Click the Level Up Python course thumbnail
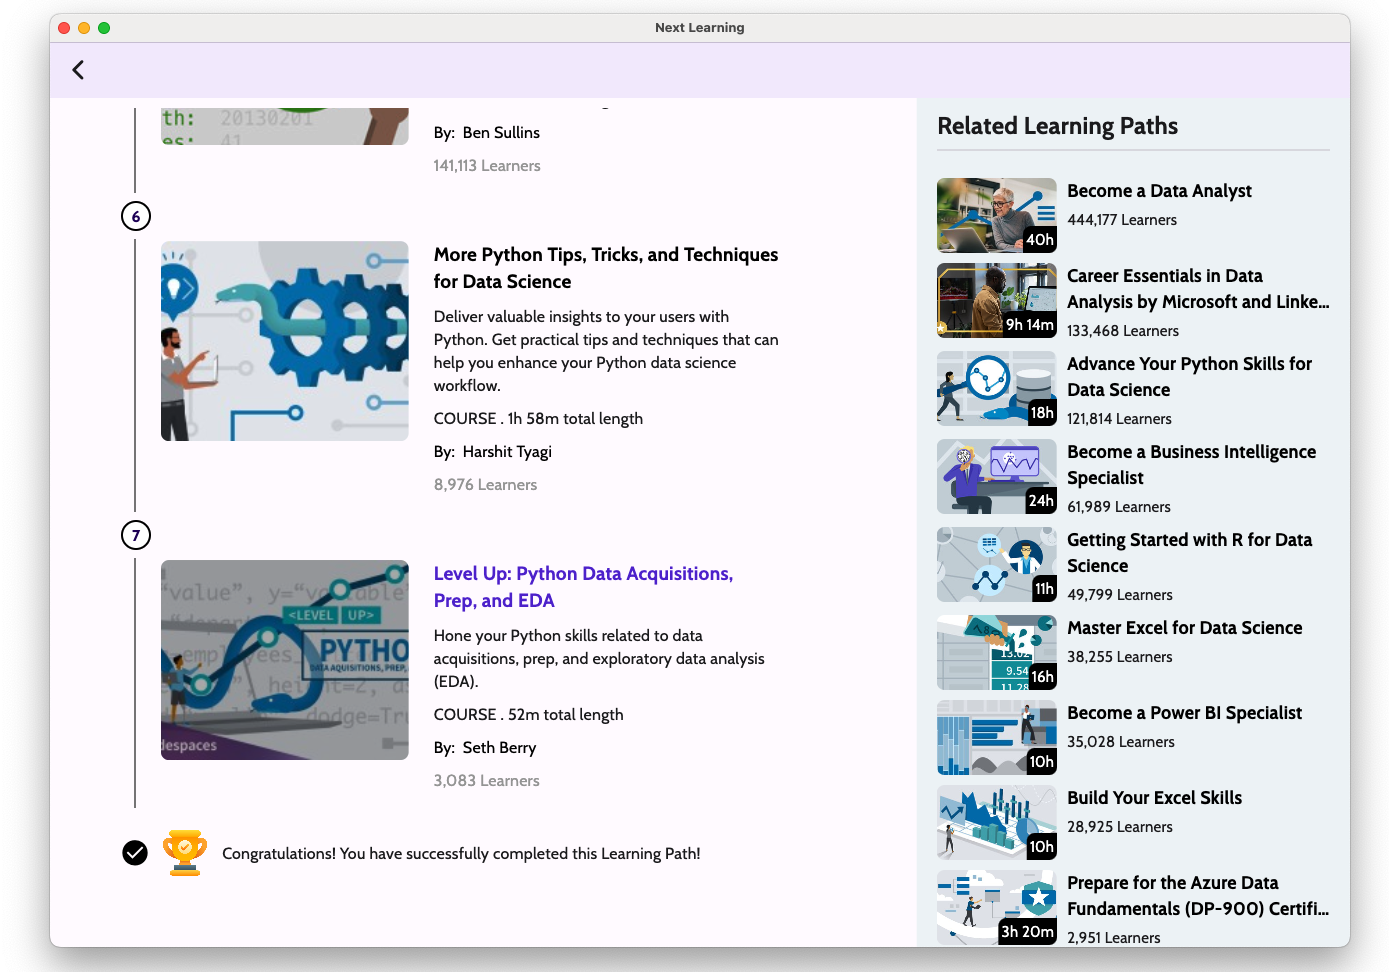This screenshot has width=1389, height=972. [x=285, y=660]
